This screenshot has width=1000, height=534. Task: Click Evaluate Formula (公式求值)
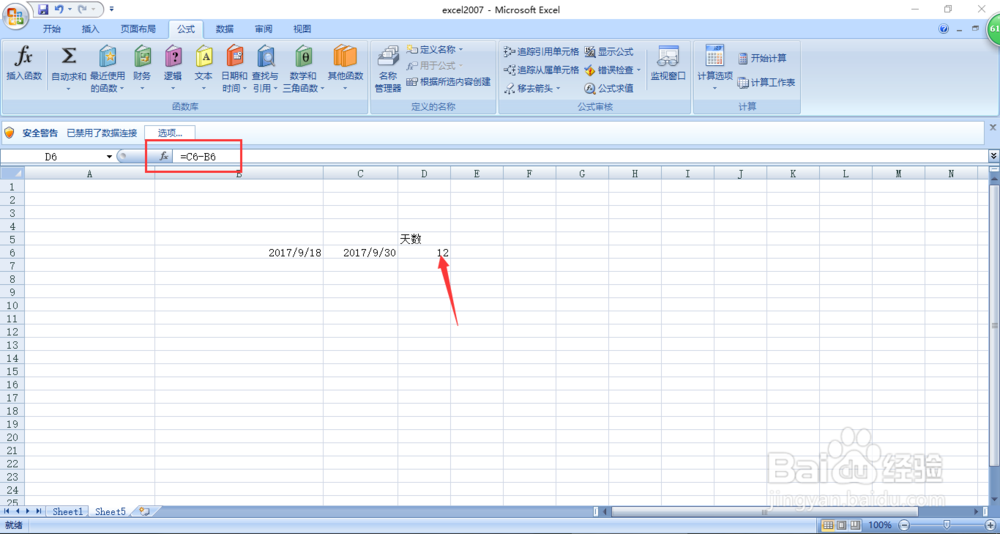(x=608, y=88)
